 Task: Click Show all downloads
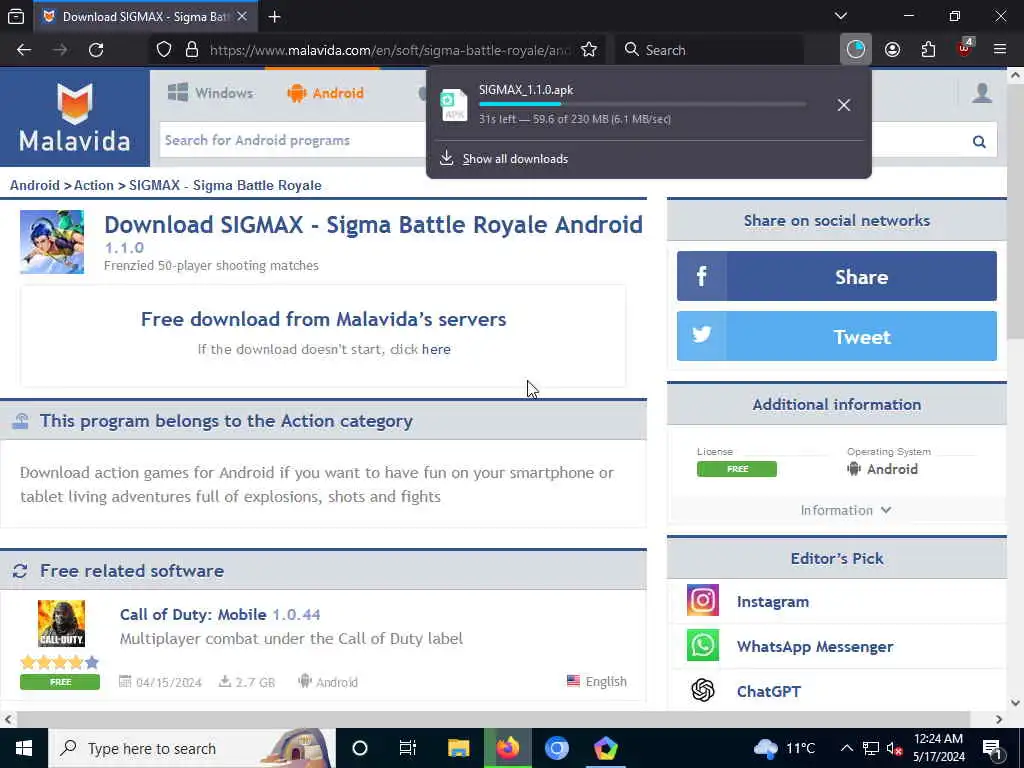coord(515,159)
